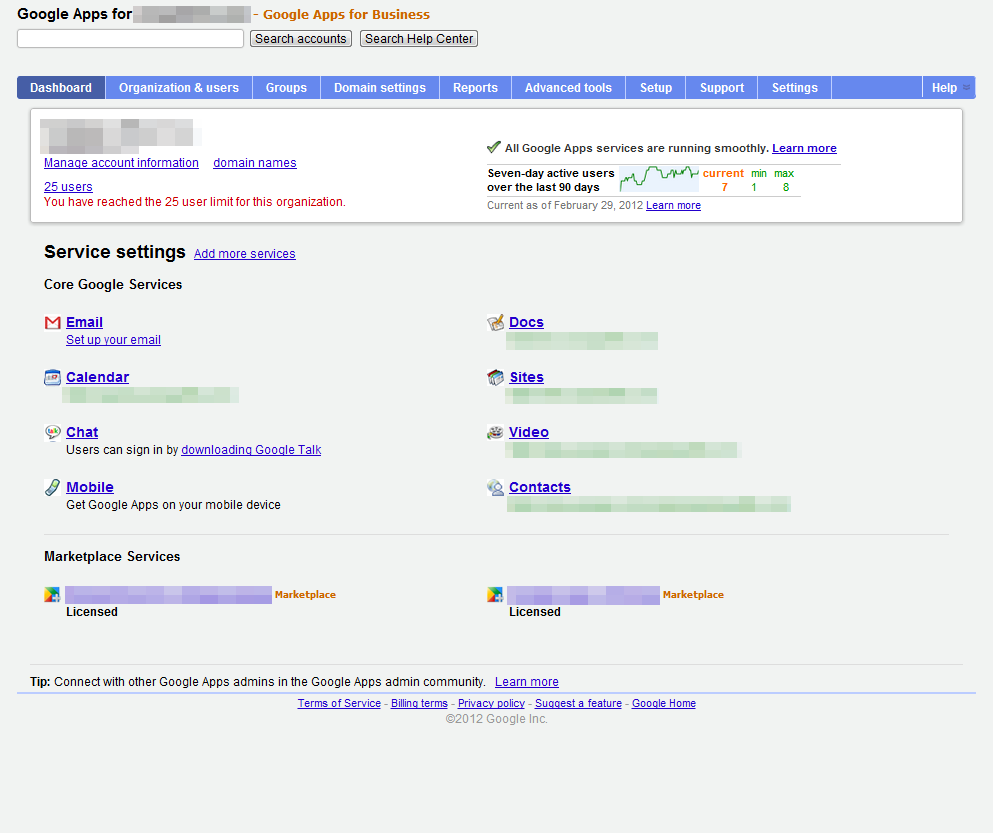993x833 pixels.
Task: Click the Docs service icon
Action: (x=495, y=322)
